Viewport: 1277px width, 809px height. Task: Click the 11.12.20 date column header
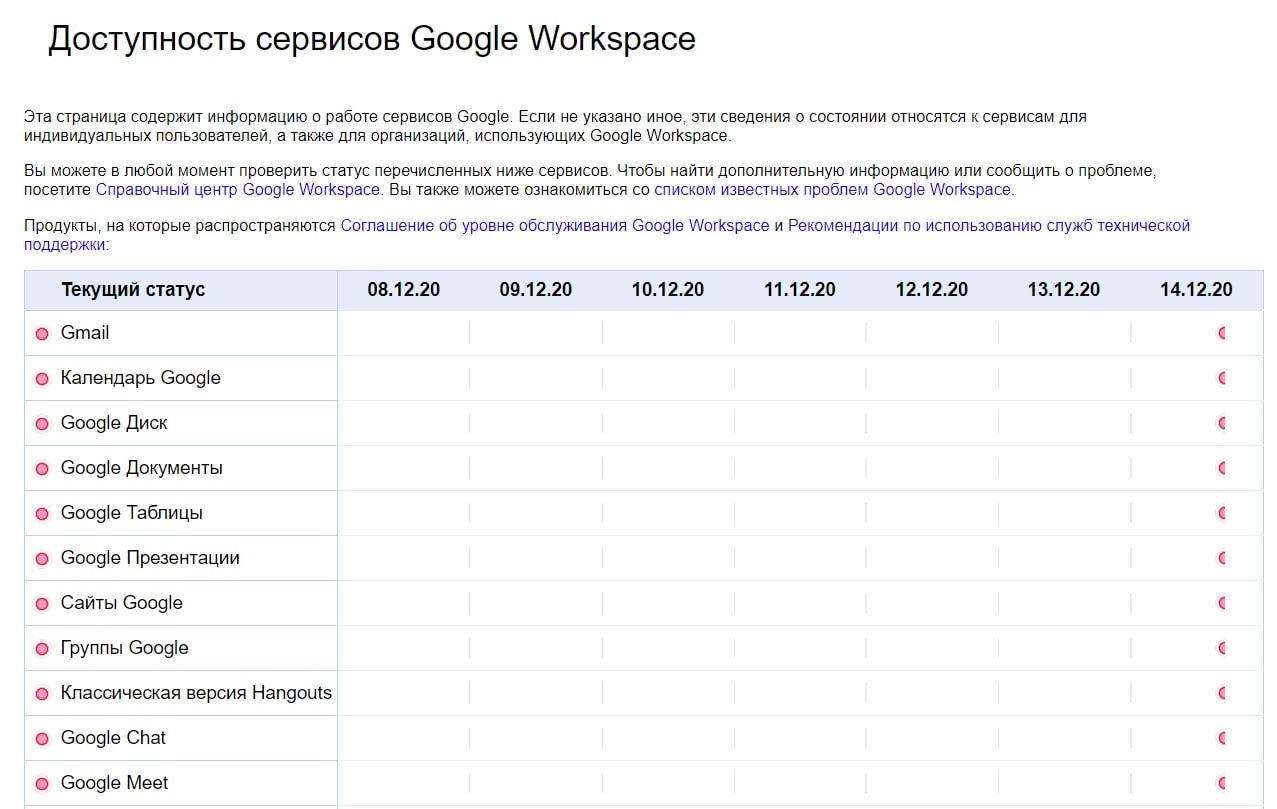800,290
